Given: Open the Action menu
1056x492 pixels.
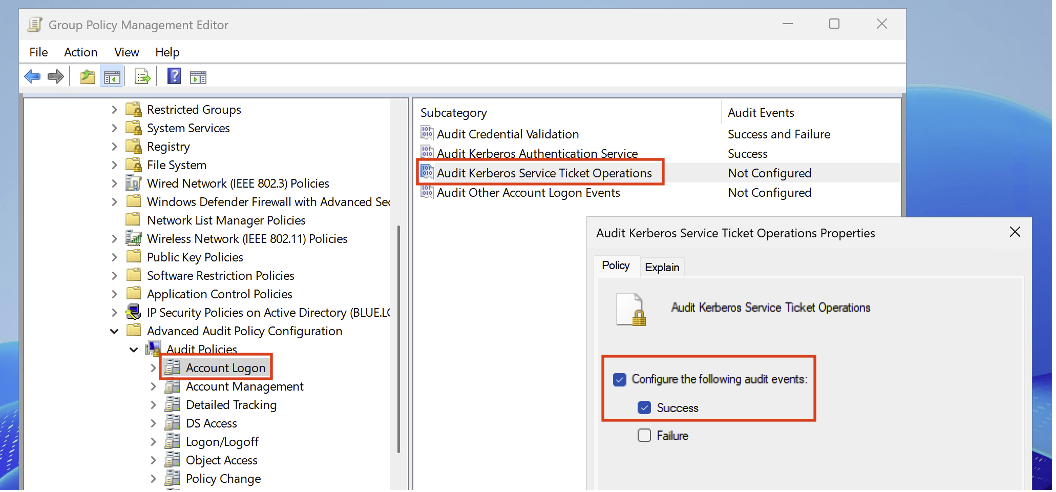Looking at the screenshot, I should 81,52.
